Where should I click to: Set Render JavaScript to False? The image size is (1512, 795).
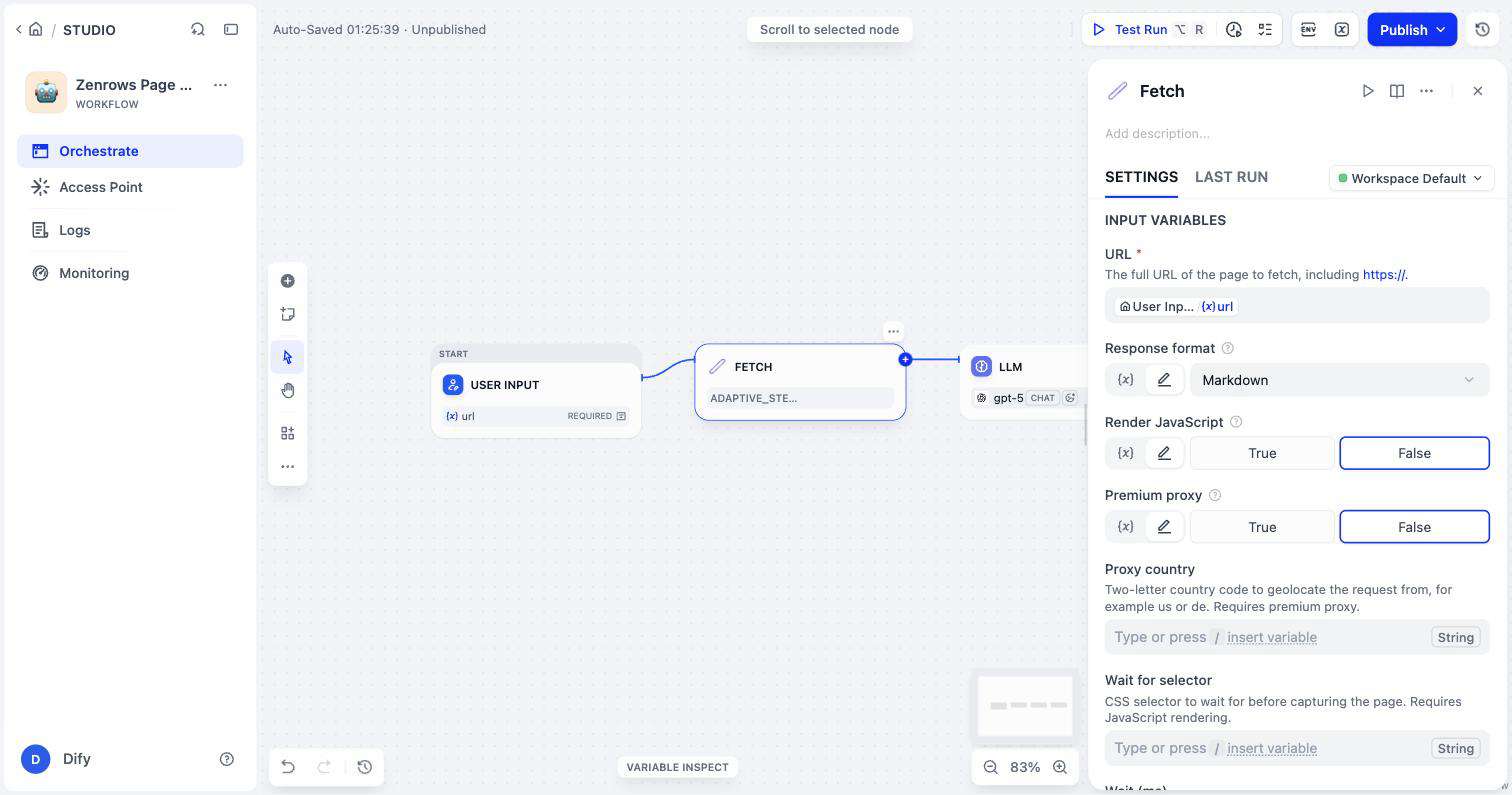1414,453
